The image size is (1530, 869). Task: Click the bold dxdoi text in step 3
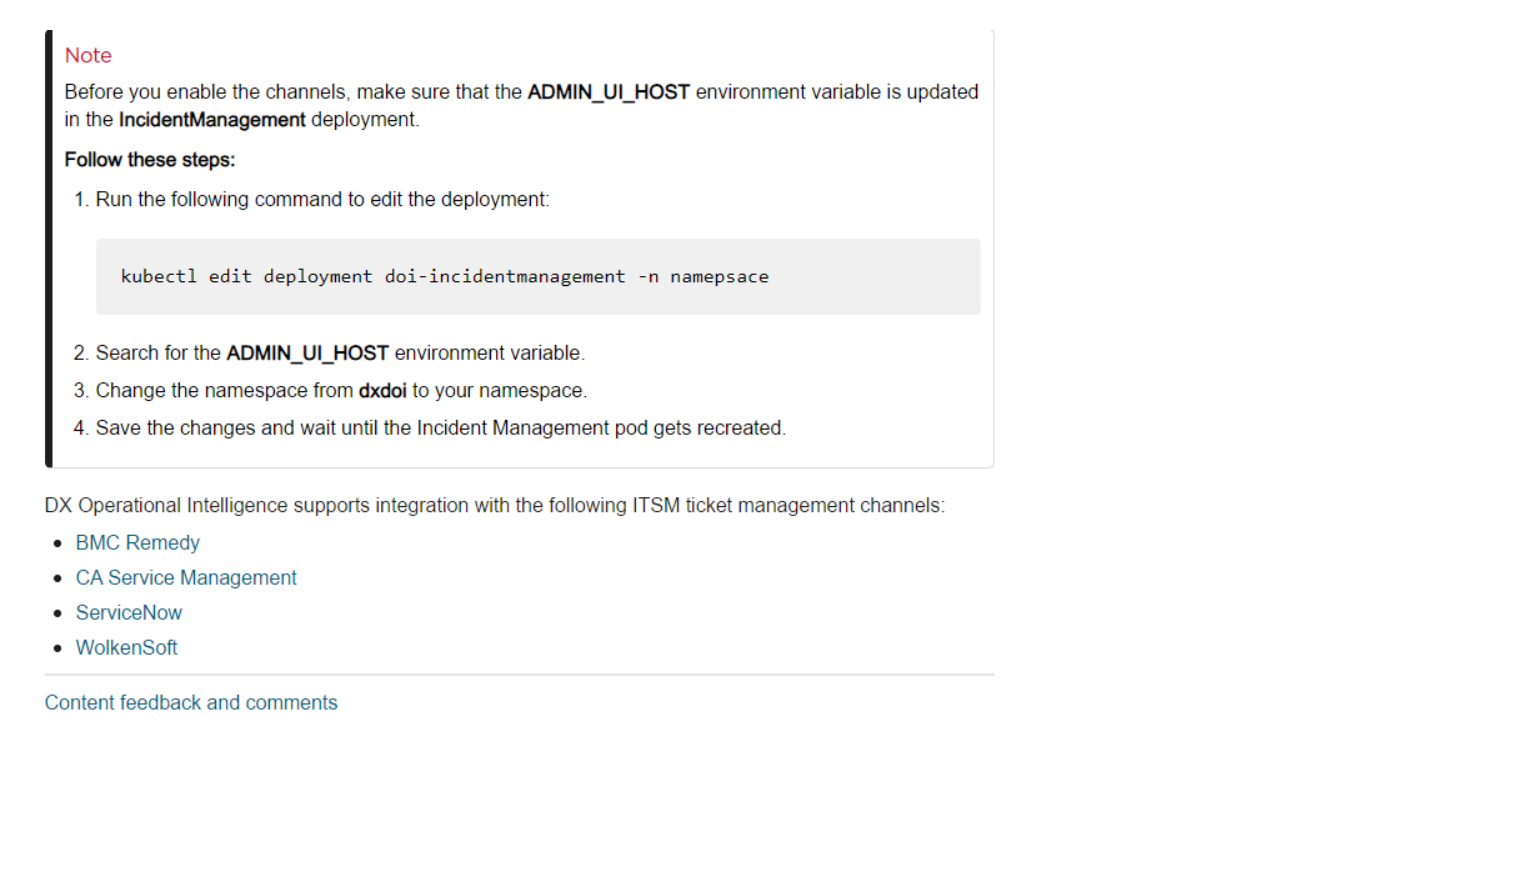pyautogui.click(x=382, y=391)
